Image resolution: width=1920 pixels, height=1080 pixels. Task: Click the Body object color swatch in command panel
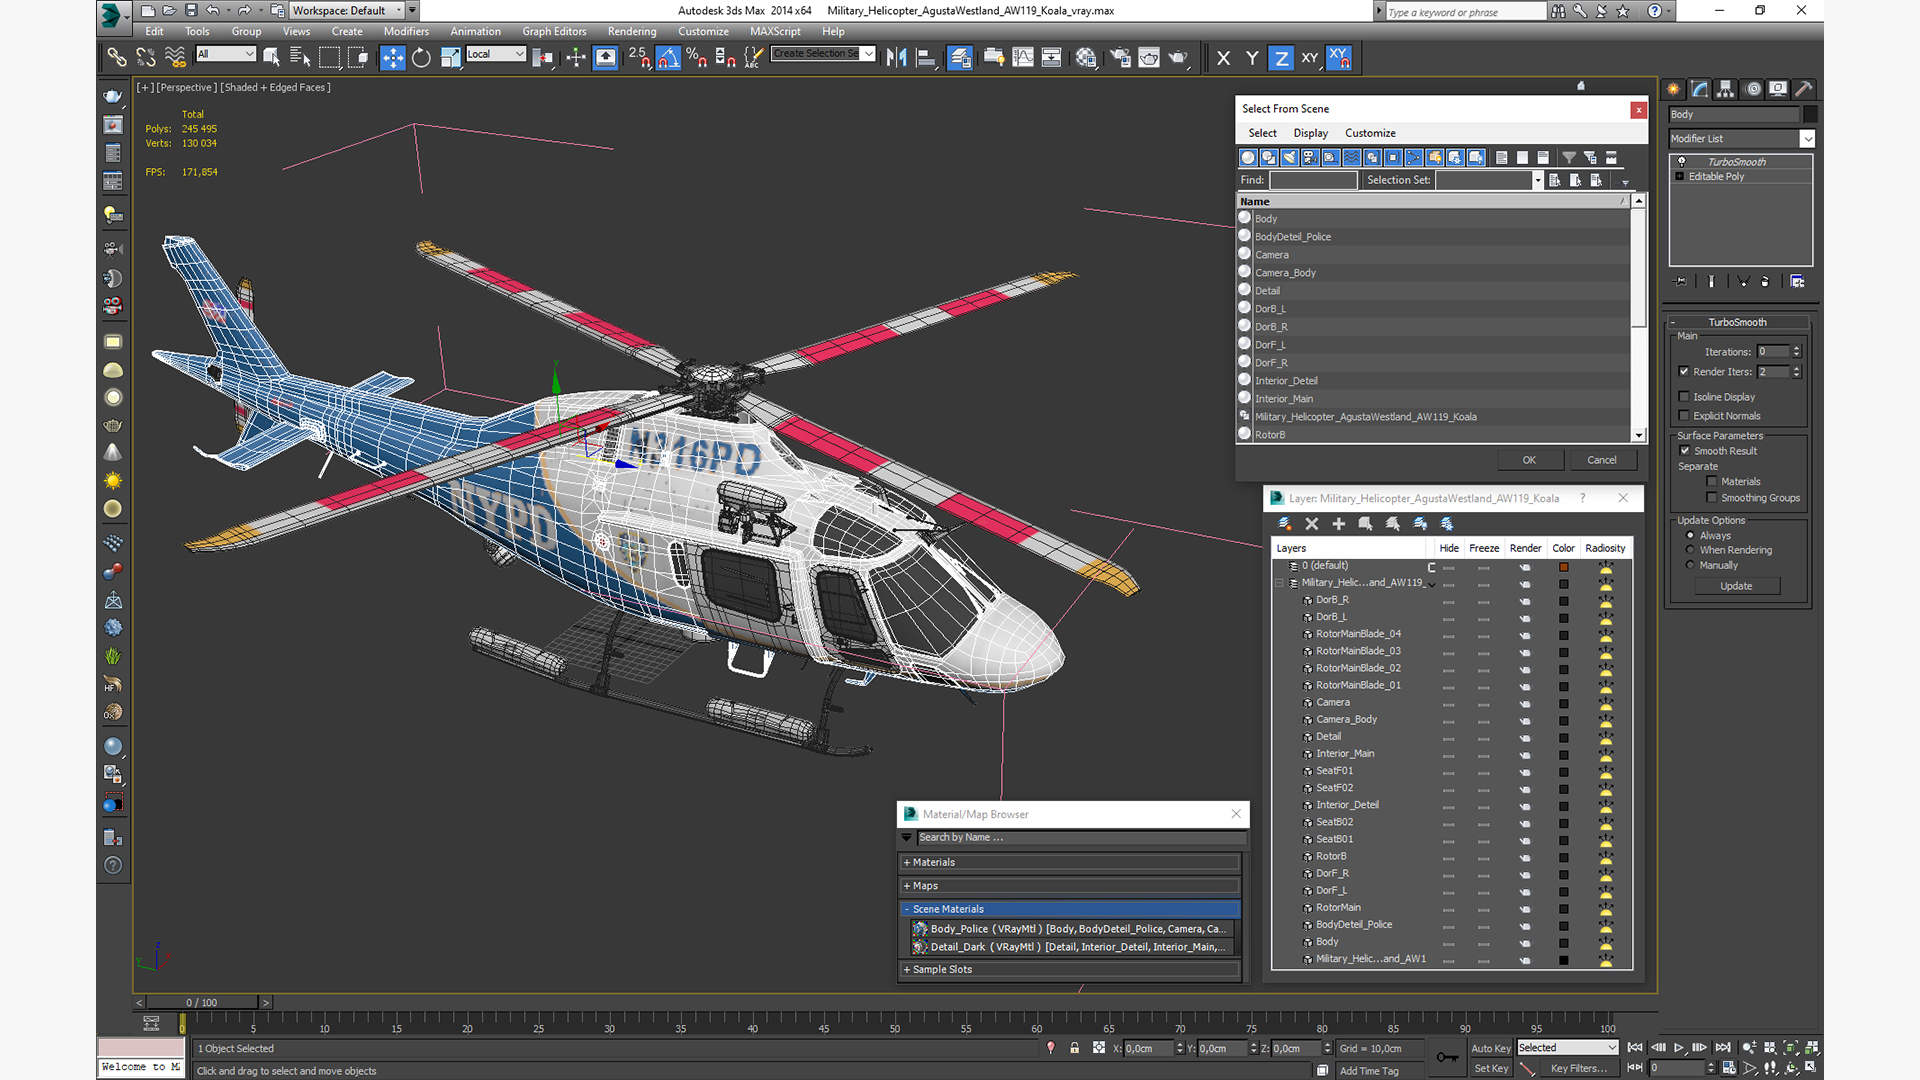[x=1809, y=115]
